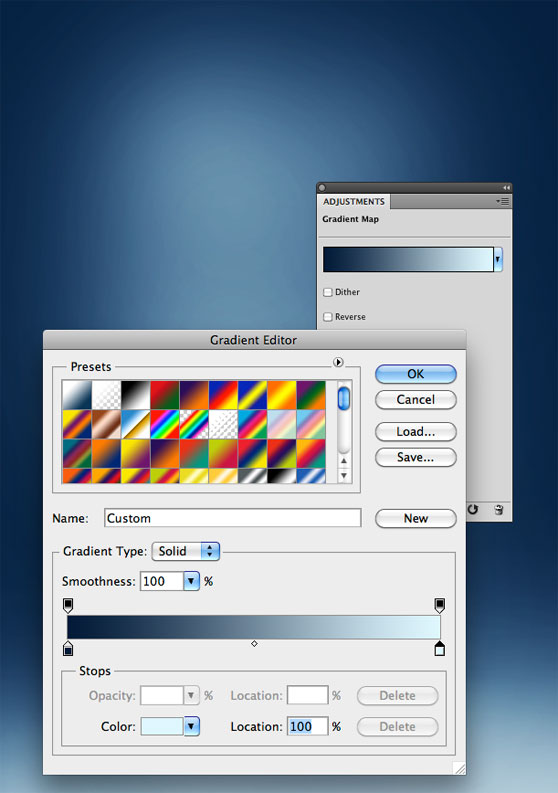Click Delete button in the Opacity row

tap(398, 695)
